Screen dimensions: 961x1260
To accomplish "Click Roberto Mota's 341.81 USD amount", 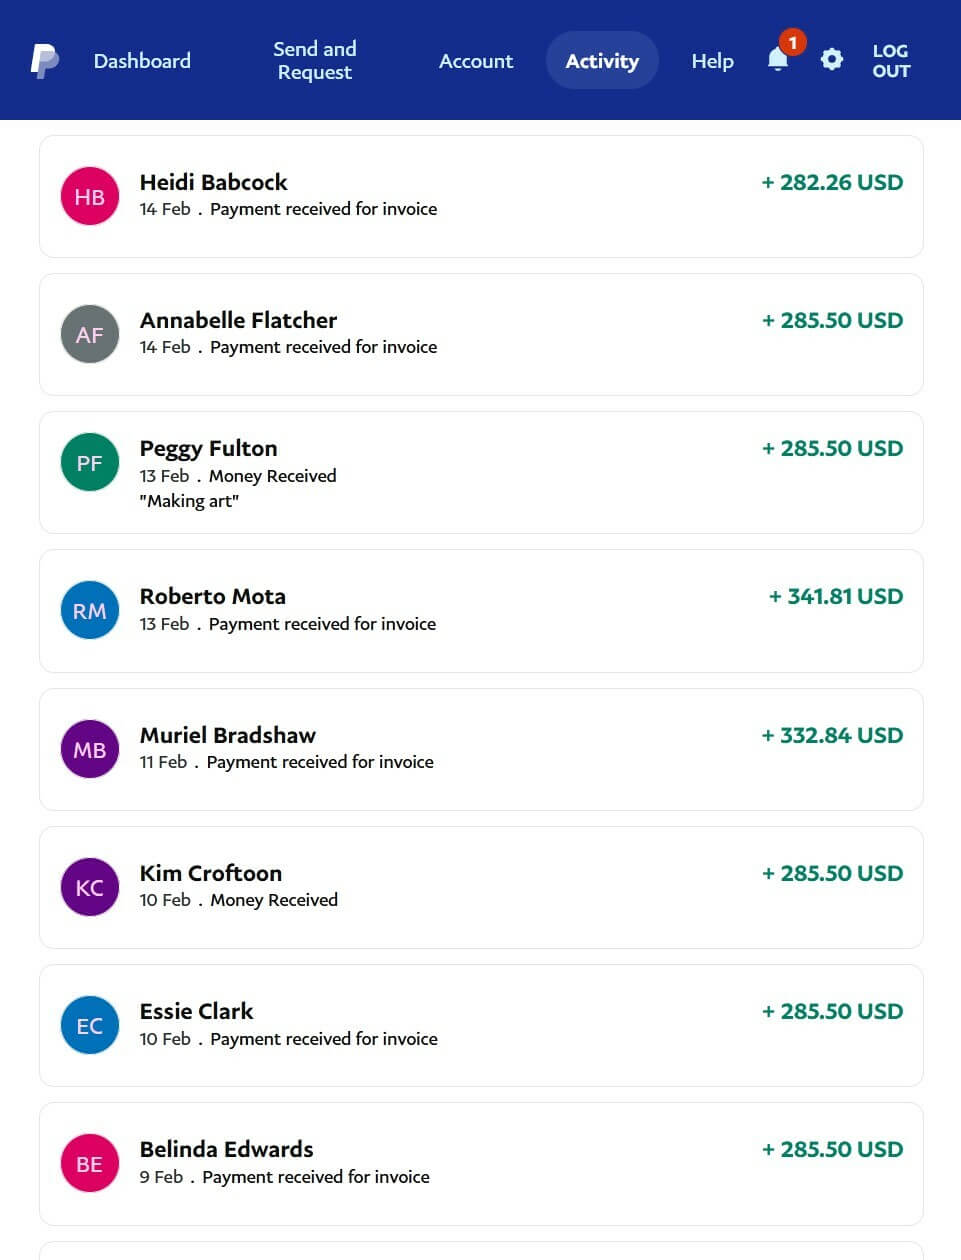I will tap(835, 596).
